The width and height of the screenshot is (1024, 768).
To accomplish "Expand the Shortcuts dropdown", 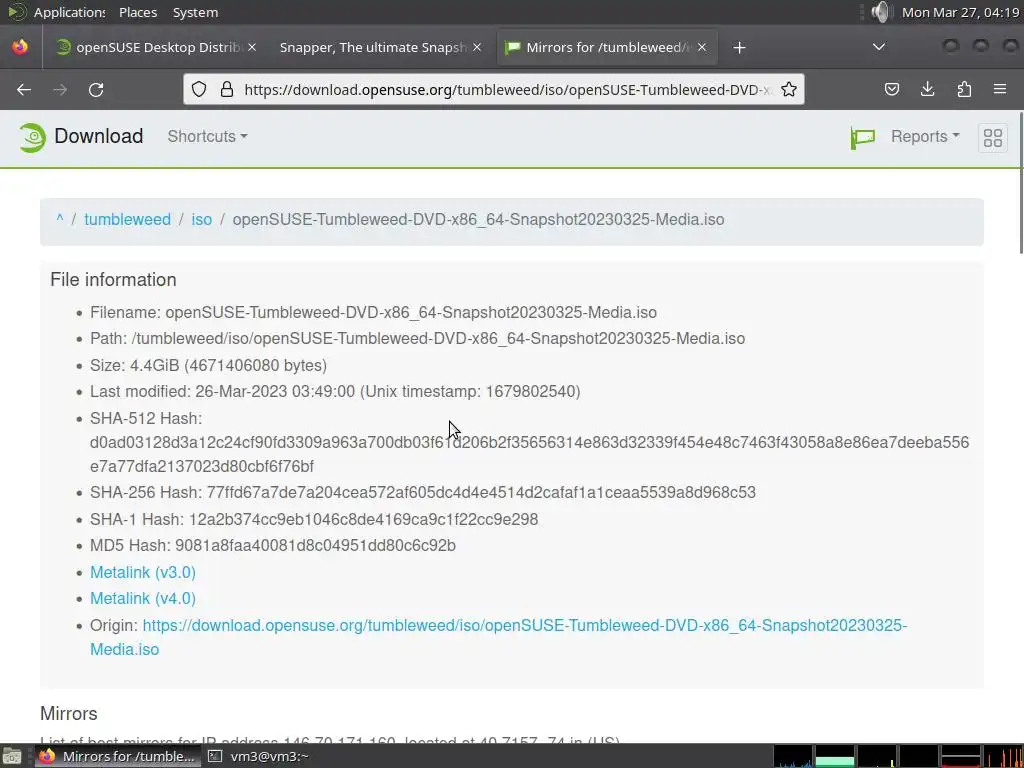I will click(207, 136).
